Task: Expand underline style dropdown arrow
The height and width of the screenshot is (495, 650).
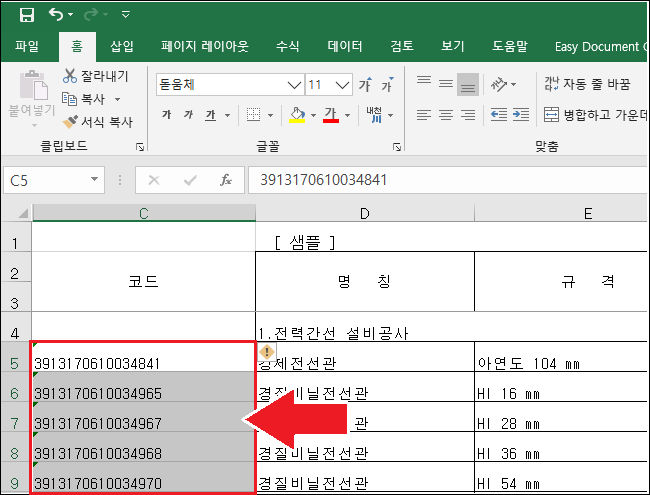Action: [x=228, y=115]
